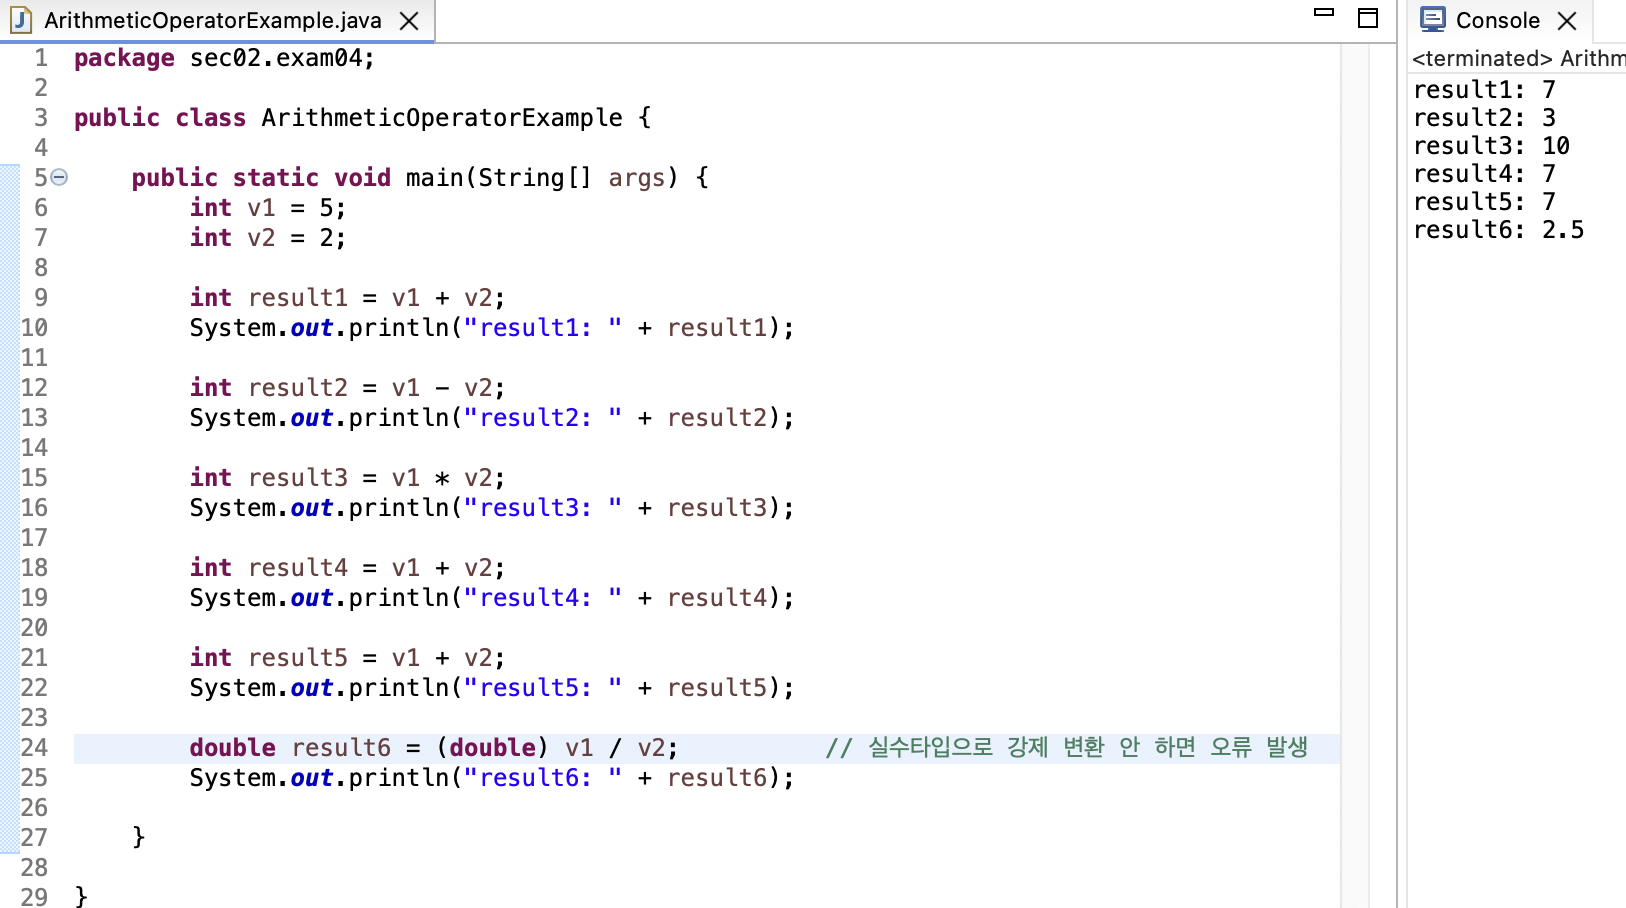Collapse the main method fold marker

(x=59, y=178)
